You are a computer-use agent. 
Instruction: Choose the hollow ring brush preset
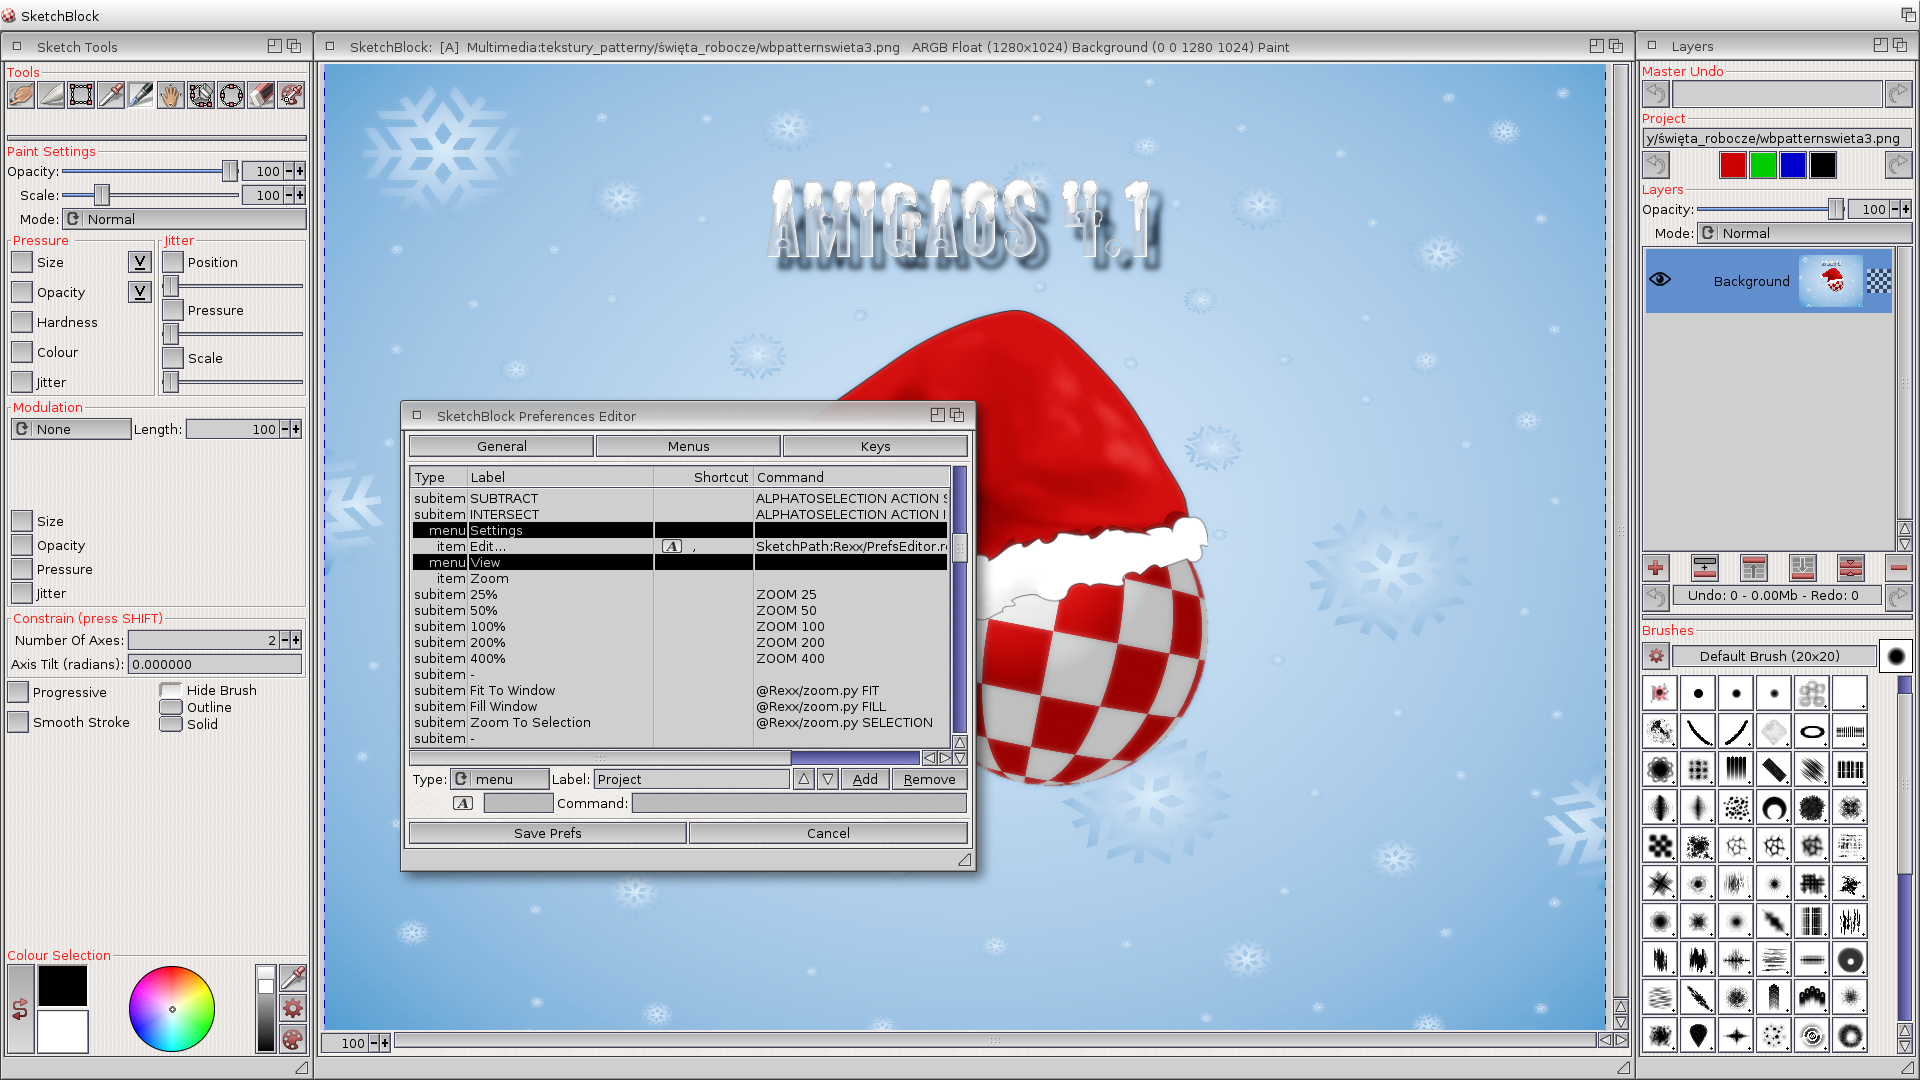pos(1812,732)
